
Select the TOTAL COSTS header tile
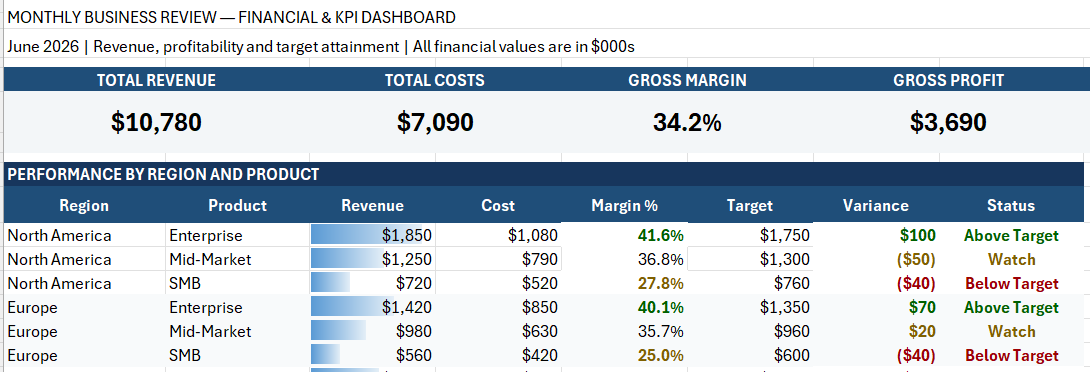[435, 80]
